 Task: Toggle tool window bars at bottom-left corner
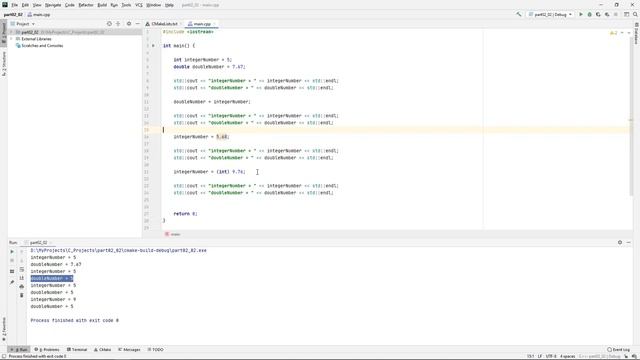click(x=3, y=356)
